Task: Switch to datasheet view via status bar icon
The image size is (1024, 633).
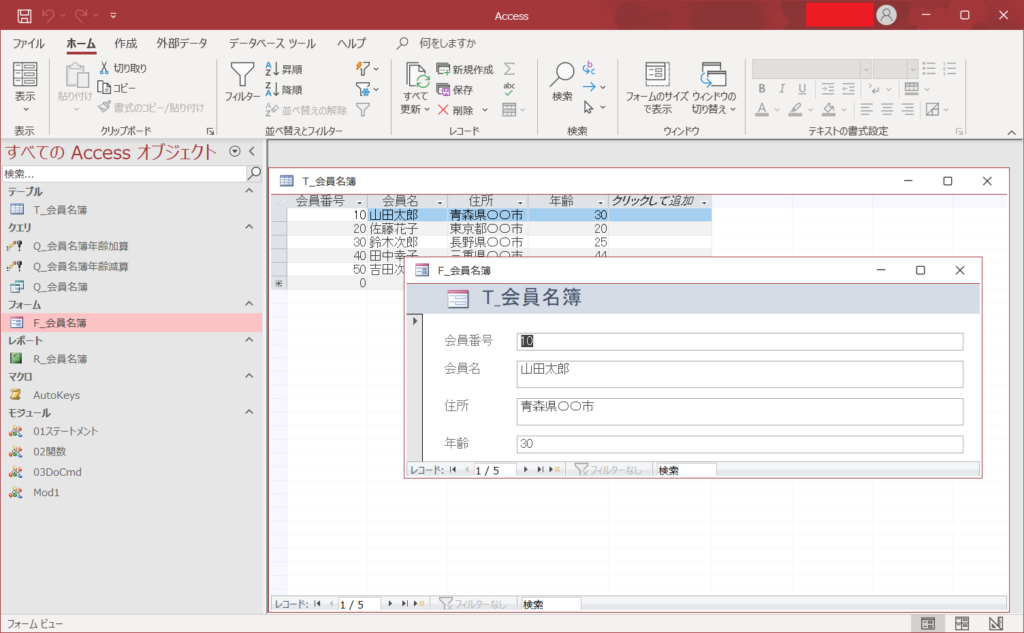Action: point(962,623)
